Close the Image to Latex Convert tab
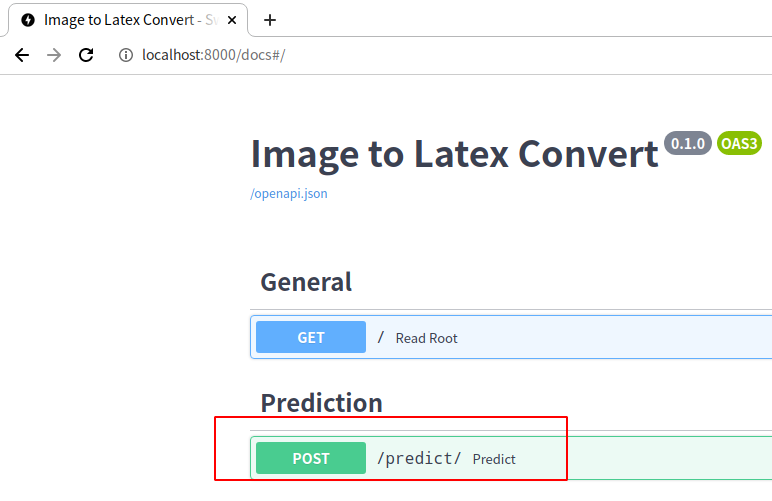The height and width of the screenshot is (501, 772). click(232, 20)
